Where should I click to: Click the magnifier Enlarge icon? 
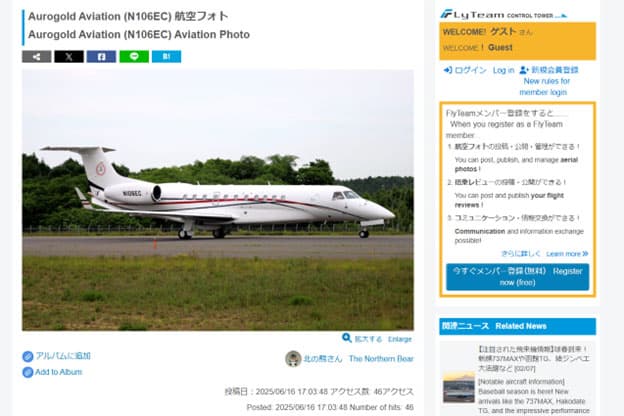coord(347,338)
